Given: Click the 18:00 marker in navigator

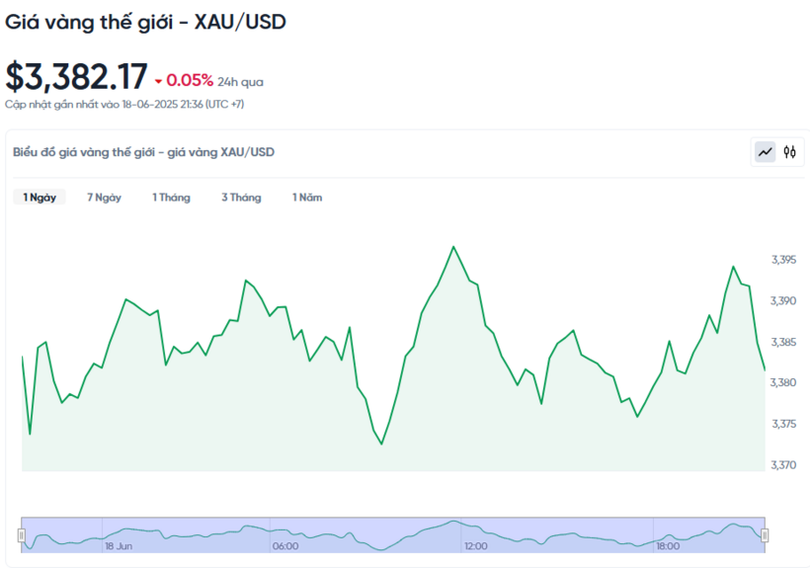Looking at the screenshot, I should (667, 546).
